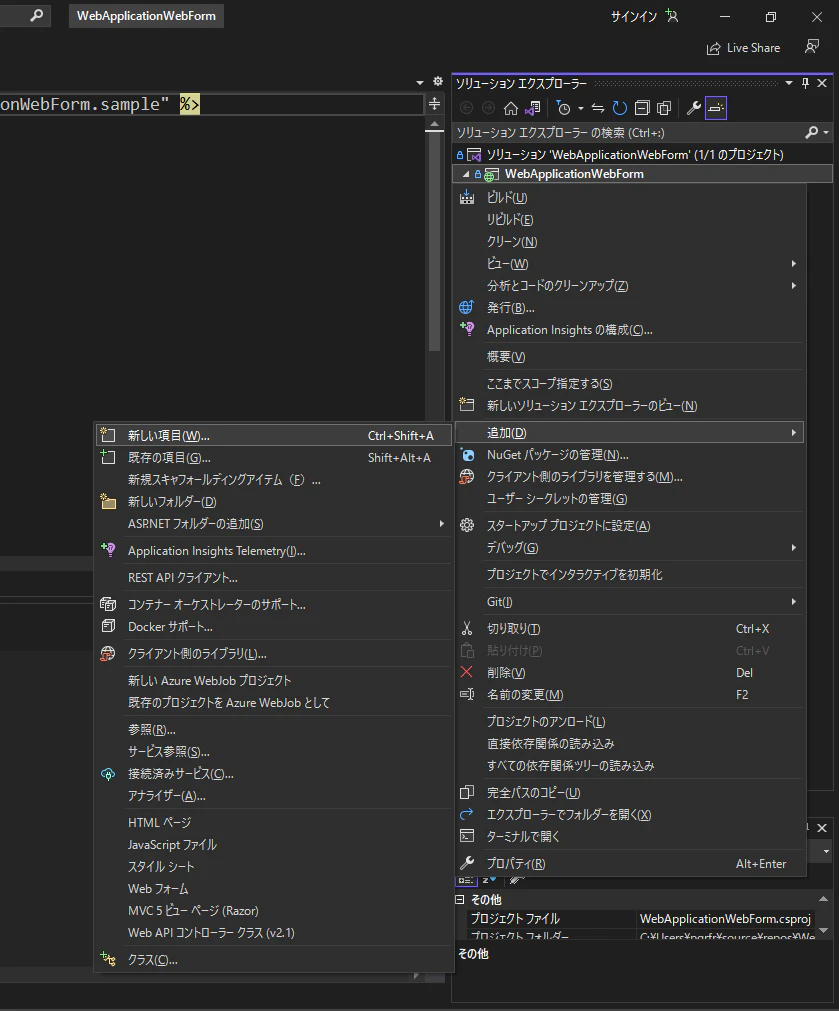
Task: Choose コンテナー オーケストレーターのサポート... item
Action: [x=273, y=605]
